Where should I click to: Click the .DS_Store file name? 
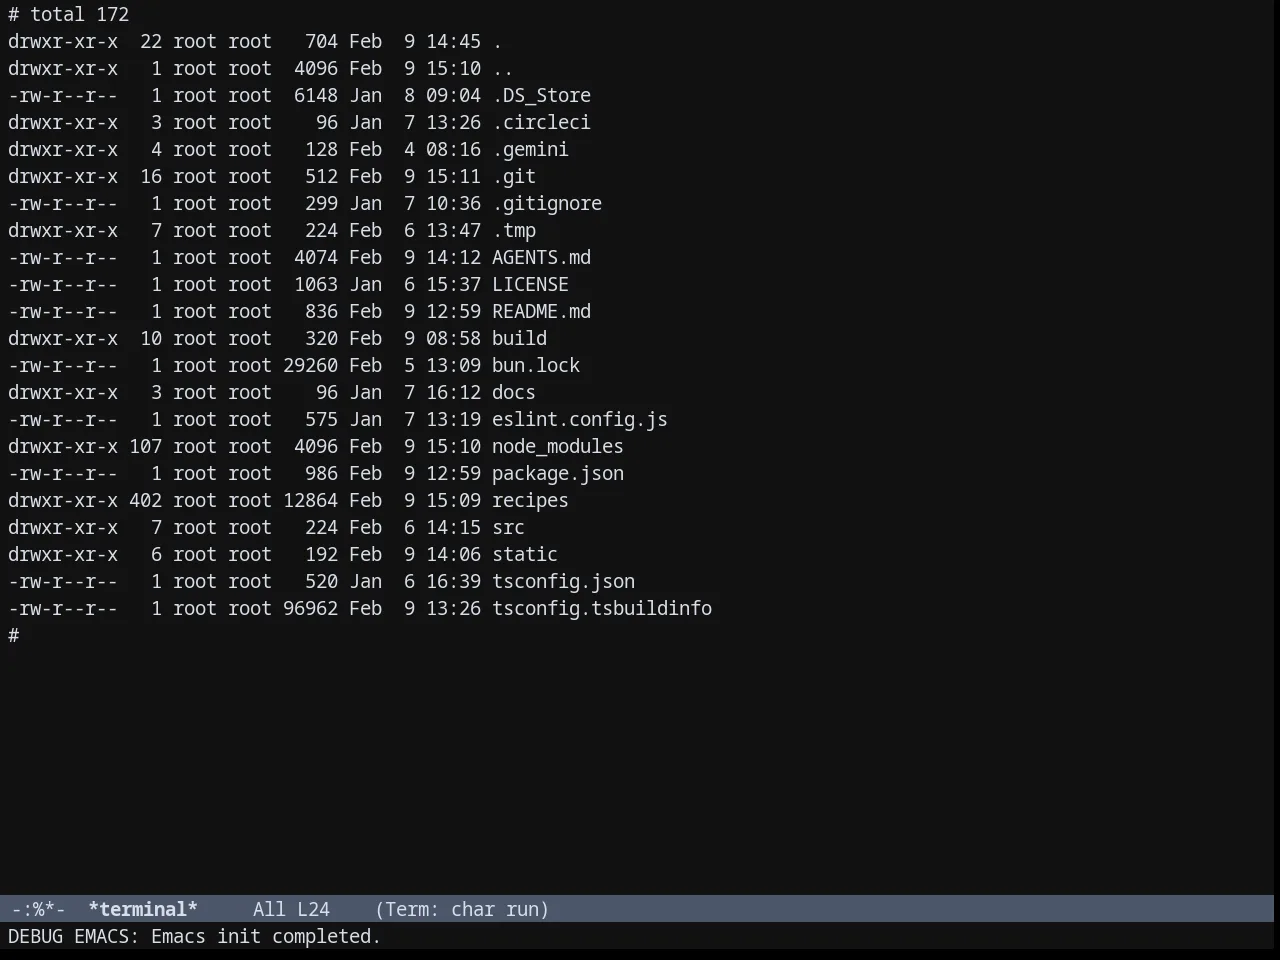(541, 95)
